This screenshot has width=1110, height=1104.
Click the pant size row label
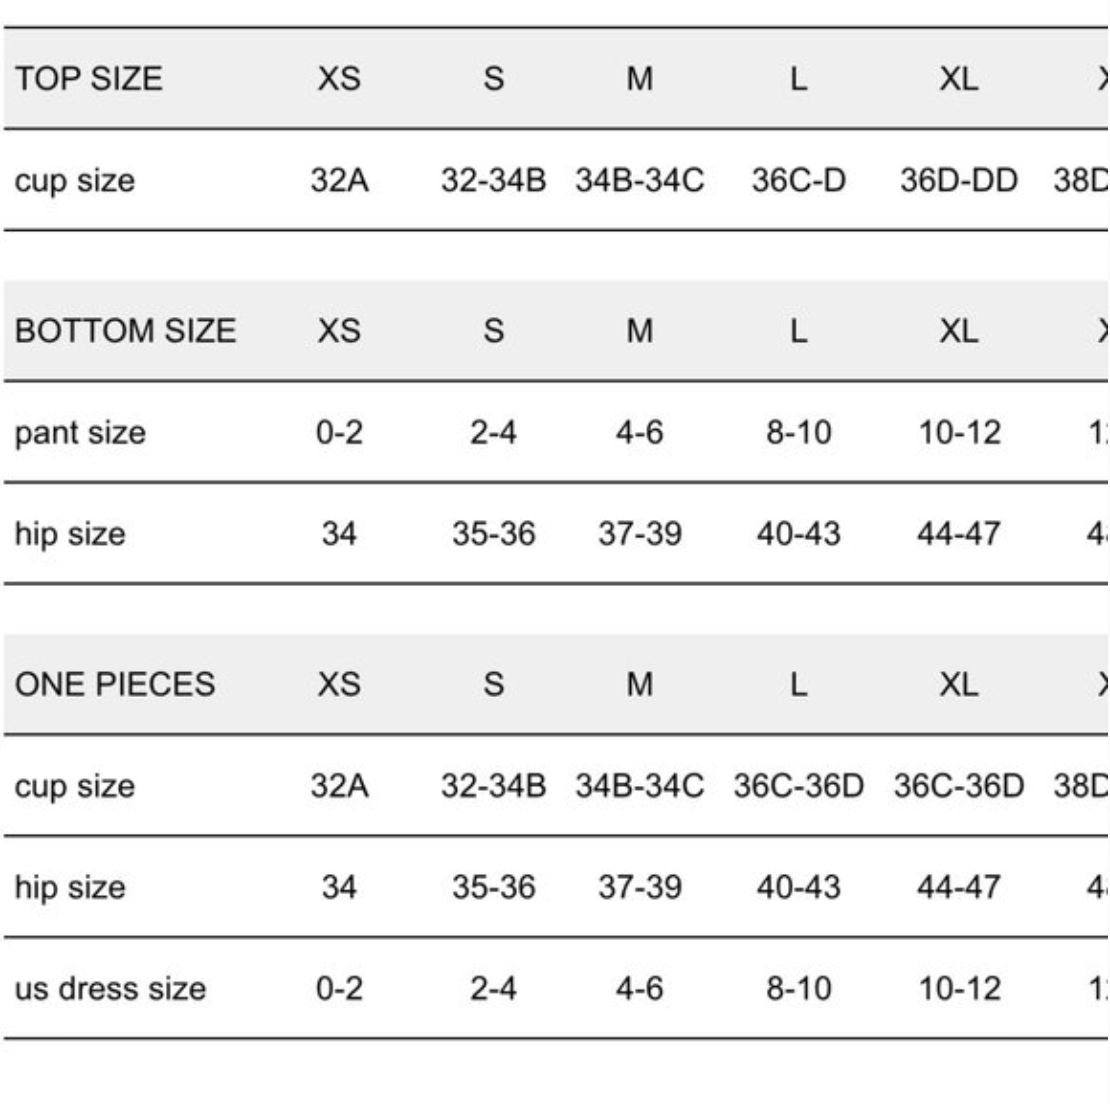(x=80, y=433)
